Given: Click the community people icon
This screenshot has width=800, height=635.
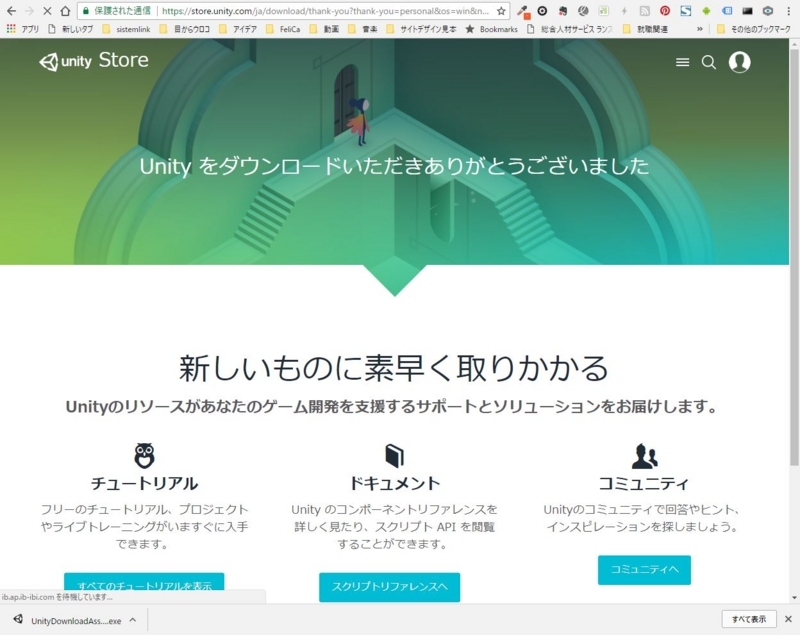Looking at the screenshot, I should [644, 455].
